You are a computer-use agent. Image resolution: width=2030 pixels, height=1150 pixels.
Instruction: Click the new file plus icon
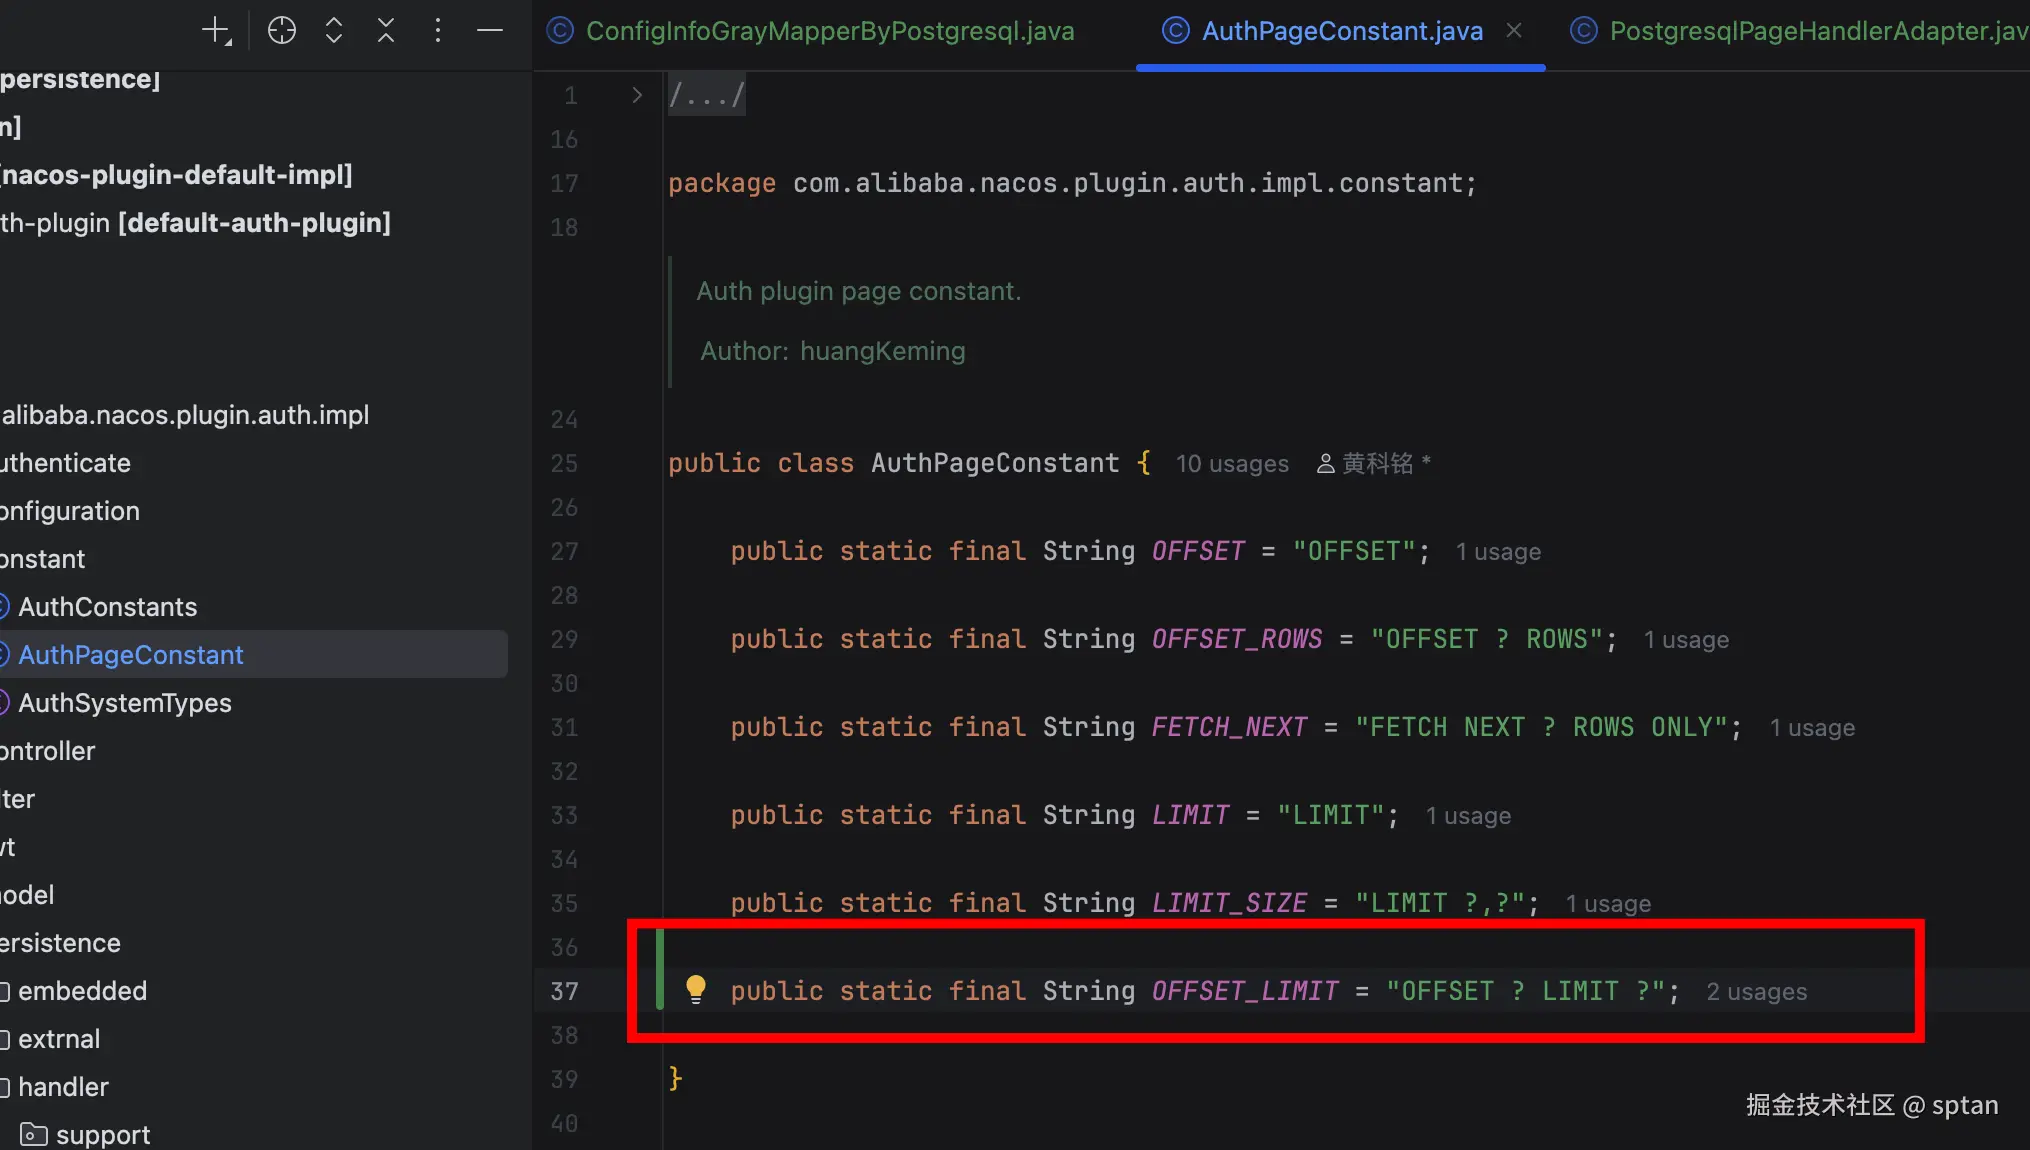(216, 30)
